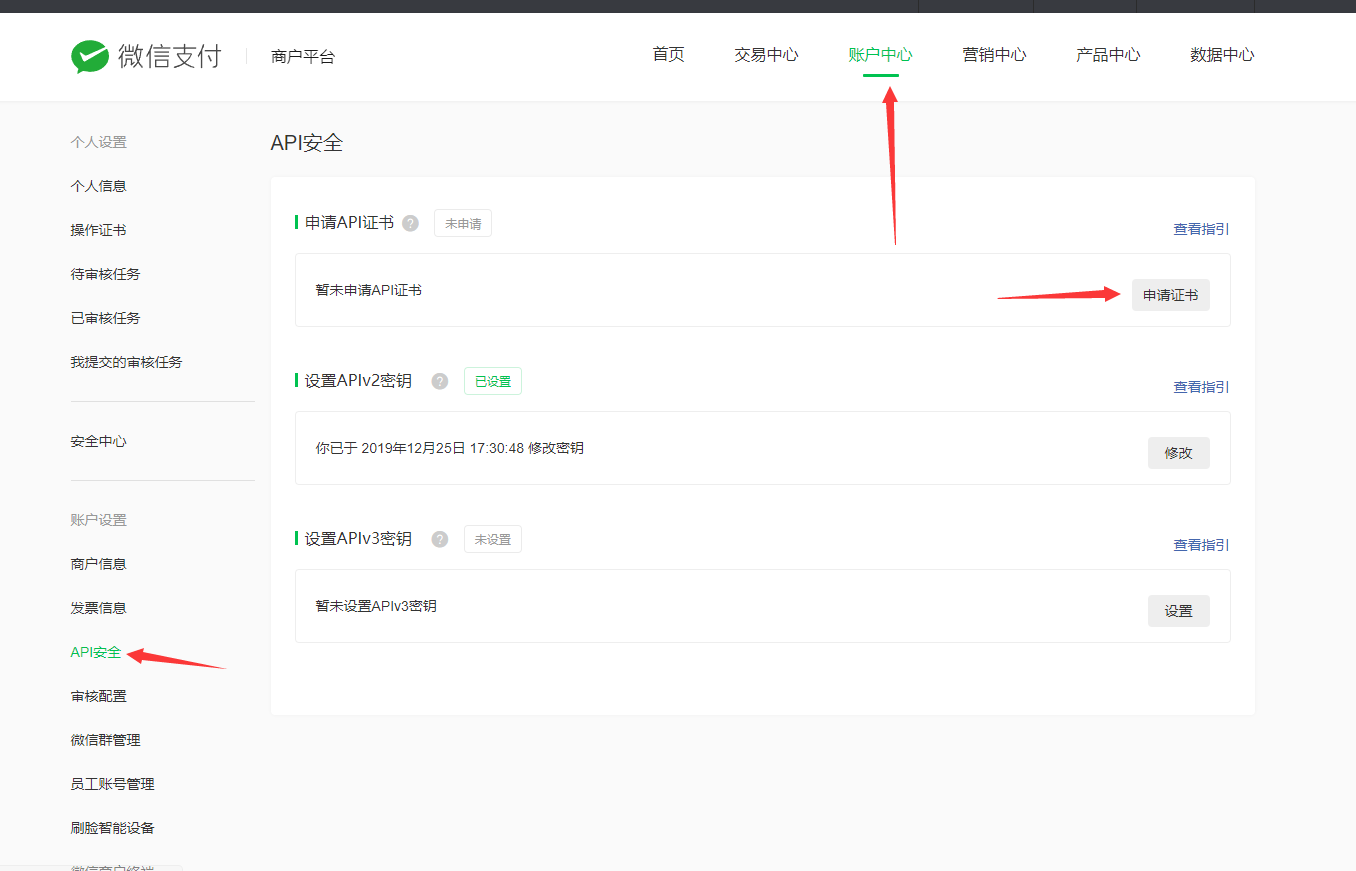Click the 申请证书 button
The height and width of the screenshot is (871, 1356).
(1170, 295)
